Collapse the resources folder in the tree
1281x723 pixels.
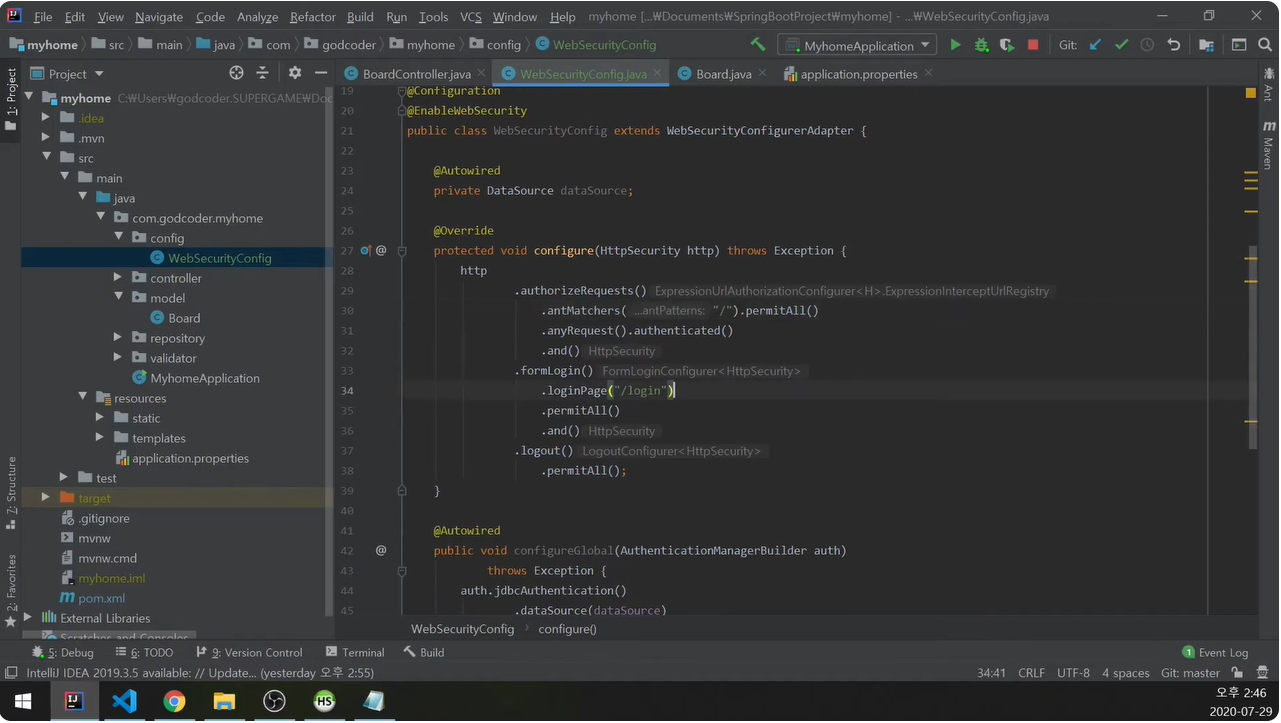pyautogui.click(x=83, y=398)
